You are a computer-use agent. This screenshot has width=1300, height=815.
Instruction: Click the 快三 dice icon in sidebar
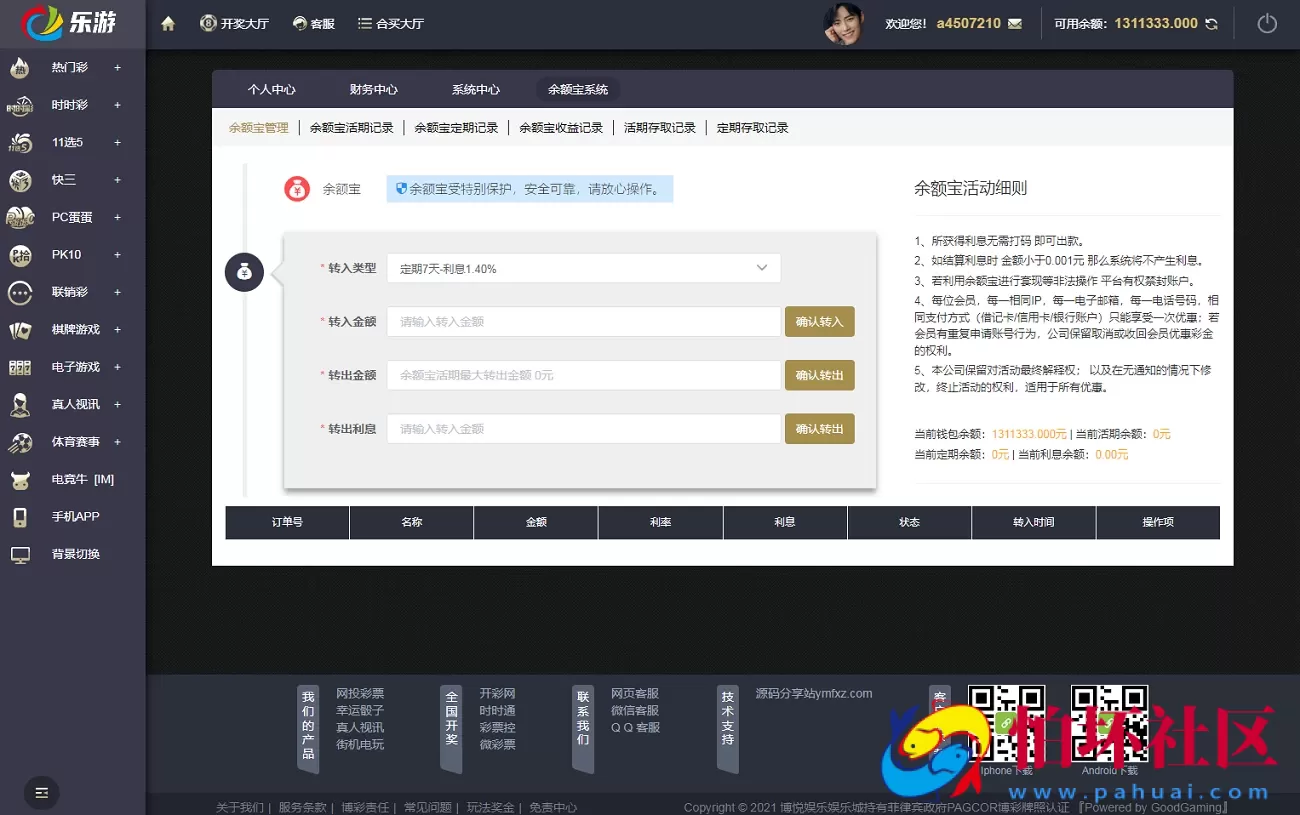pyautogui.click(x=22, y=179)
